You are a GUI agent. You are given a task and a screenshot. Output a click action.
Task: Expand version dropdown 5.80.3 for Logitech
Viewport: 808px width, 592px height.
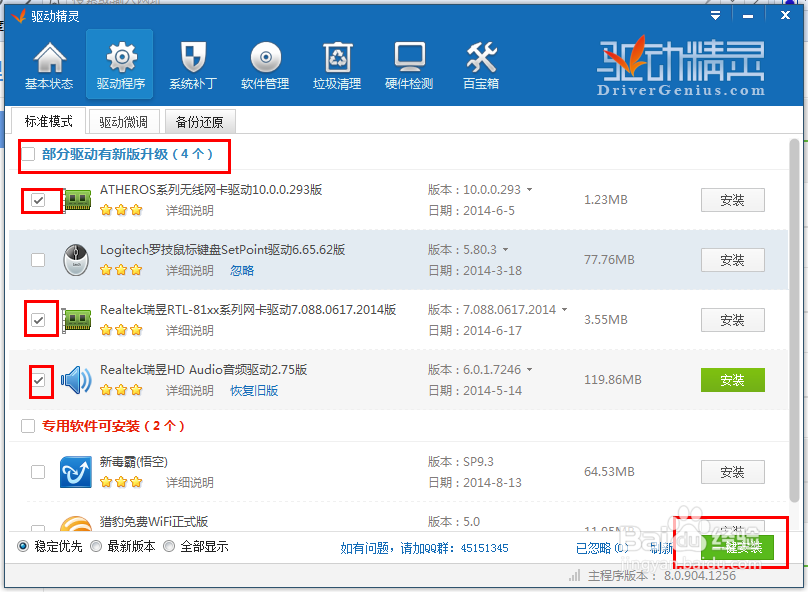click(x=506, y=250)
